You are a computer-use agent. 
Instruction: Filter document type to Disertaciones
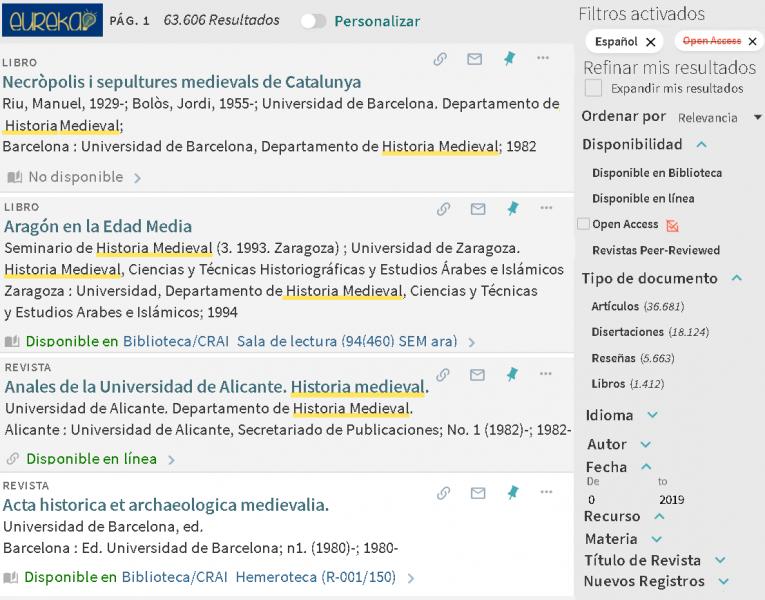pos(650,332)
